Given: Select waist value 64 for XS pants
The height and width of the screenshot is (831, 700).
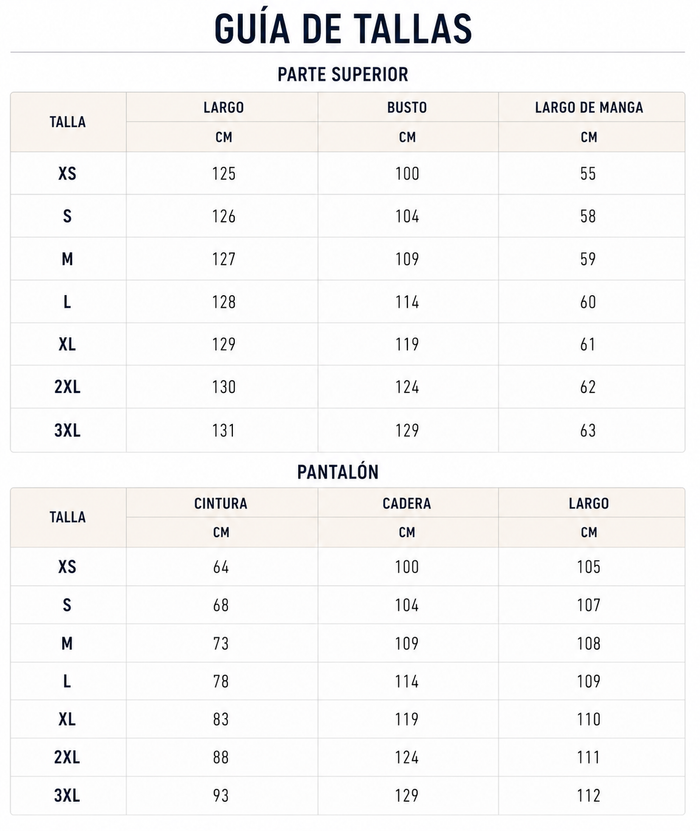Looking at the screenshot, I should (x=221, y=567).
